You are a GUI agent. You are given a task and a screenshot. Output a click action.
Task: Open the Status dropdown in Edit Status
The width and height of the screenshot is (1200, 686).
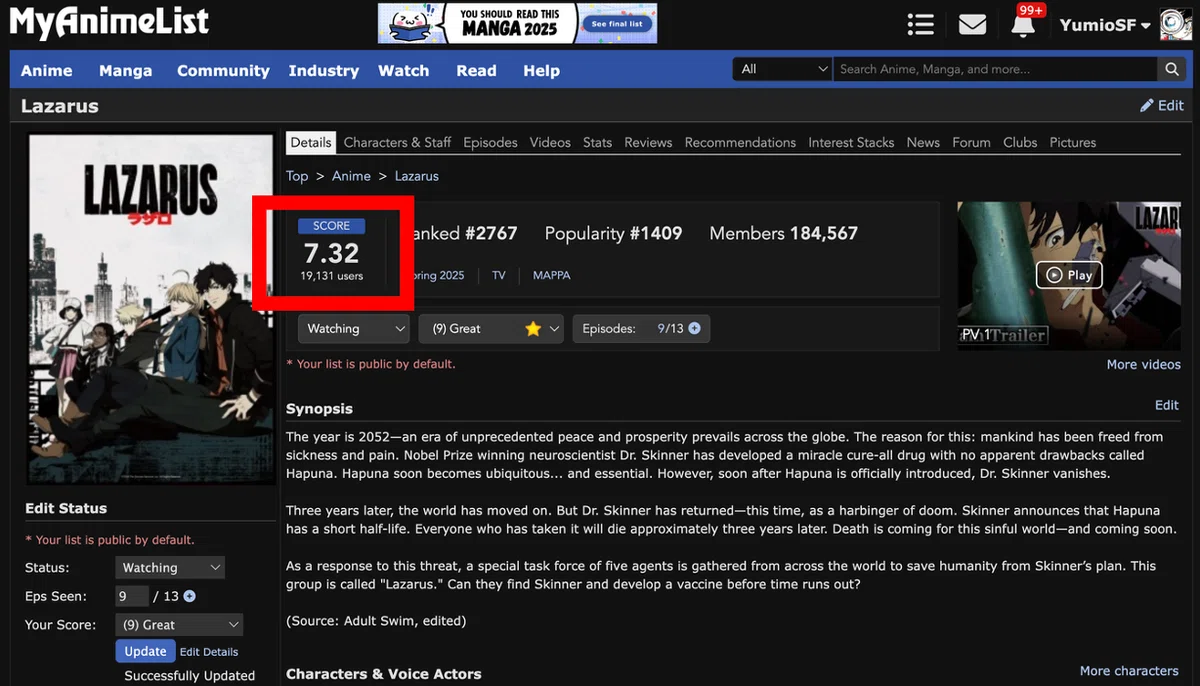click(170, 567)
